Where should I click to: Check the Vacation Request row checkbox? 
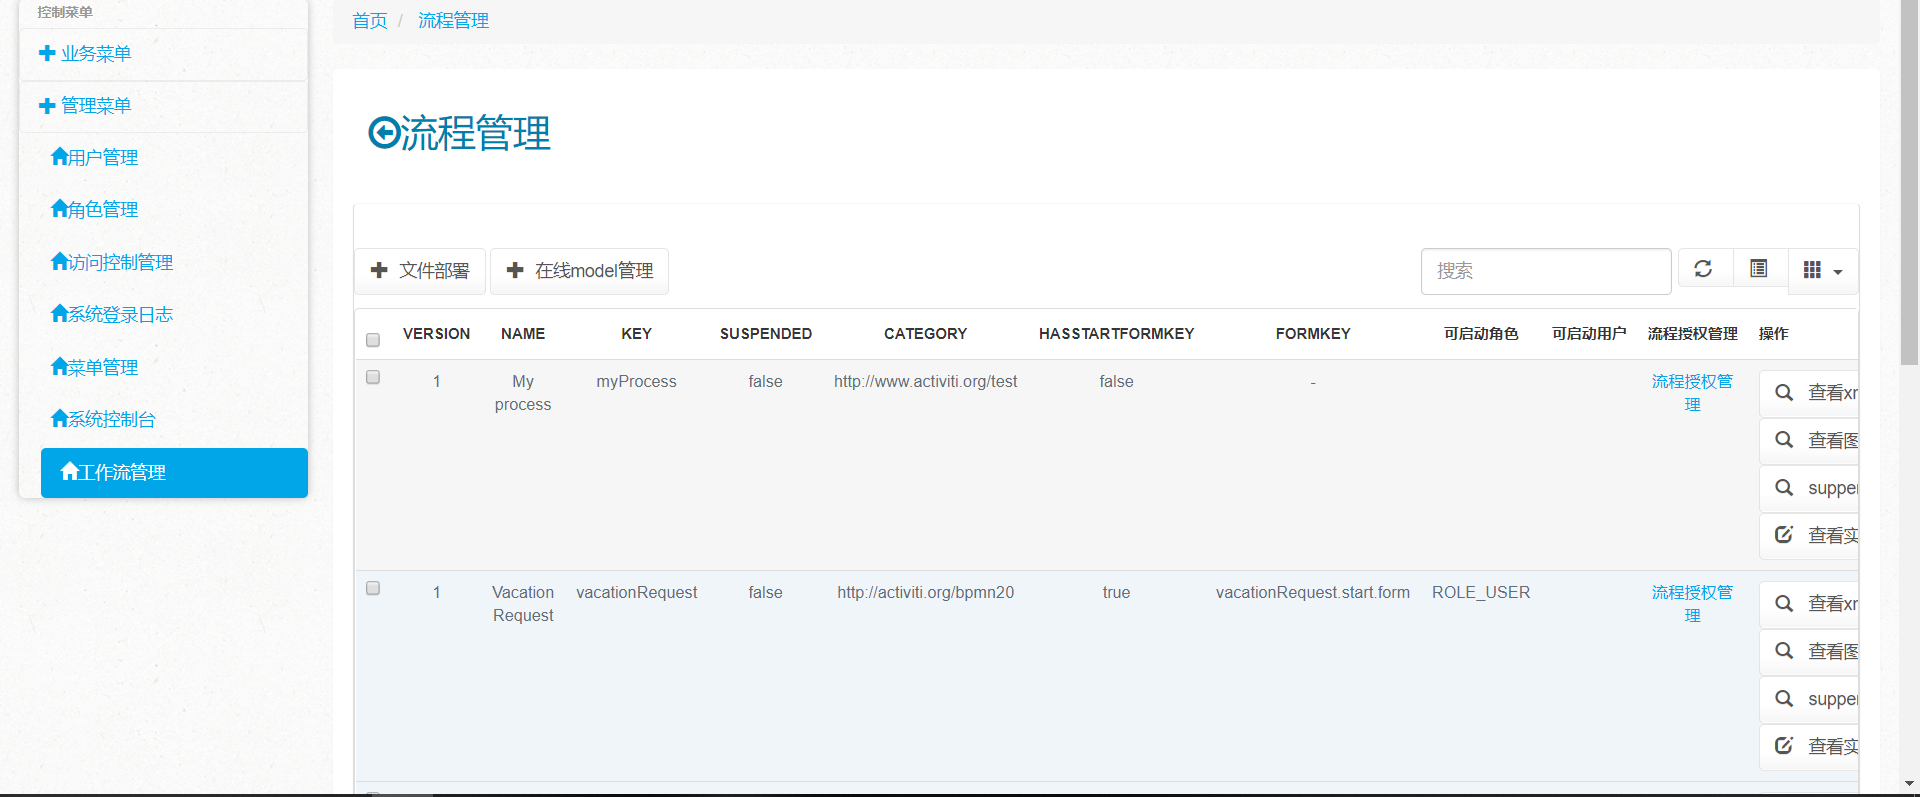click(373, 588)
